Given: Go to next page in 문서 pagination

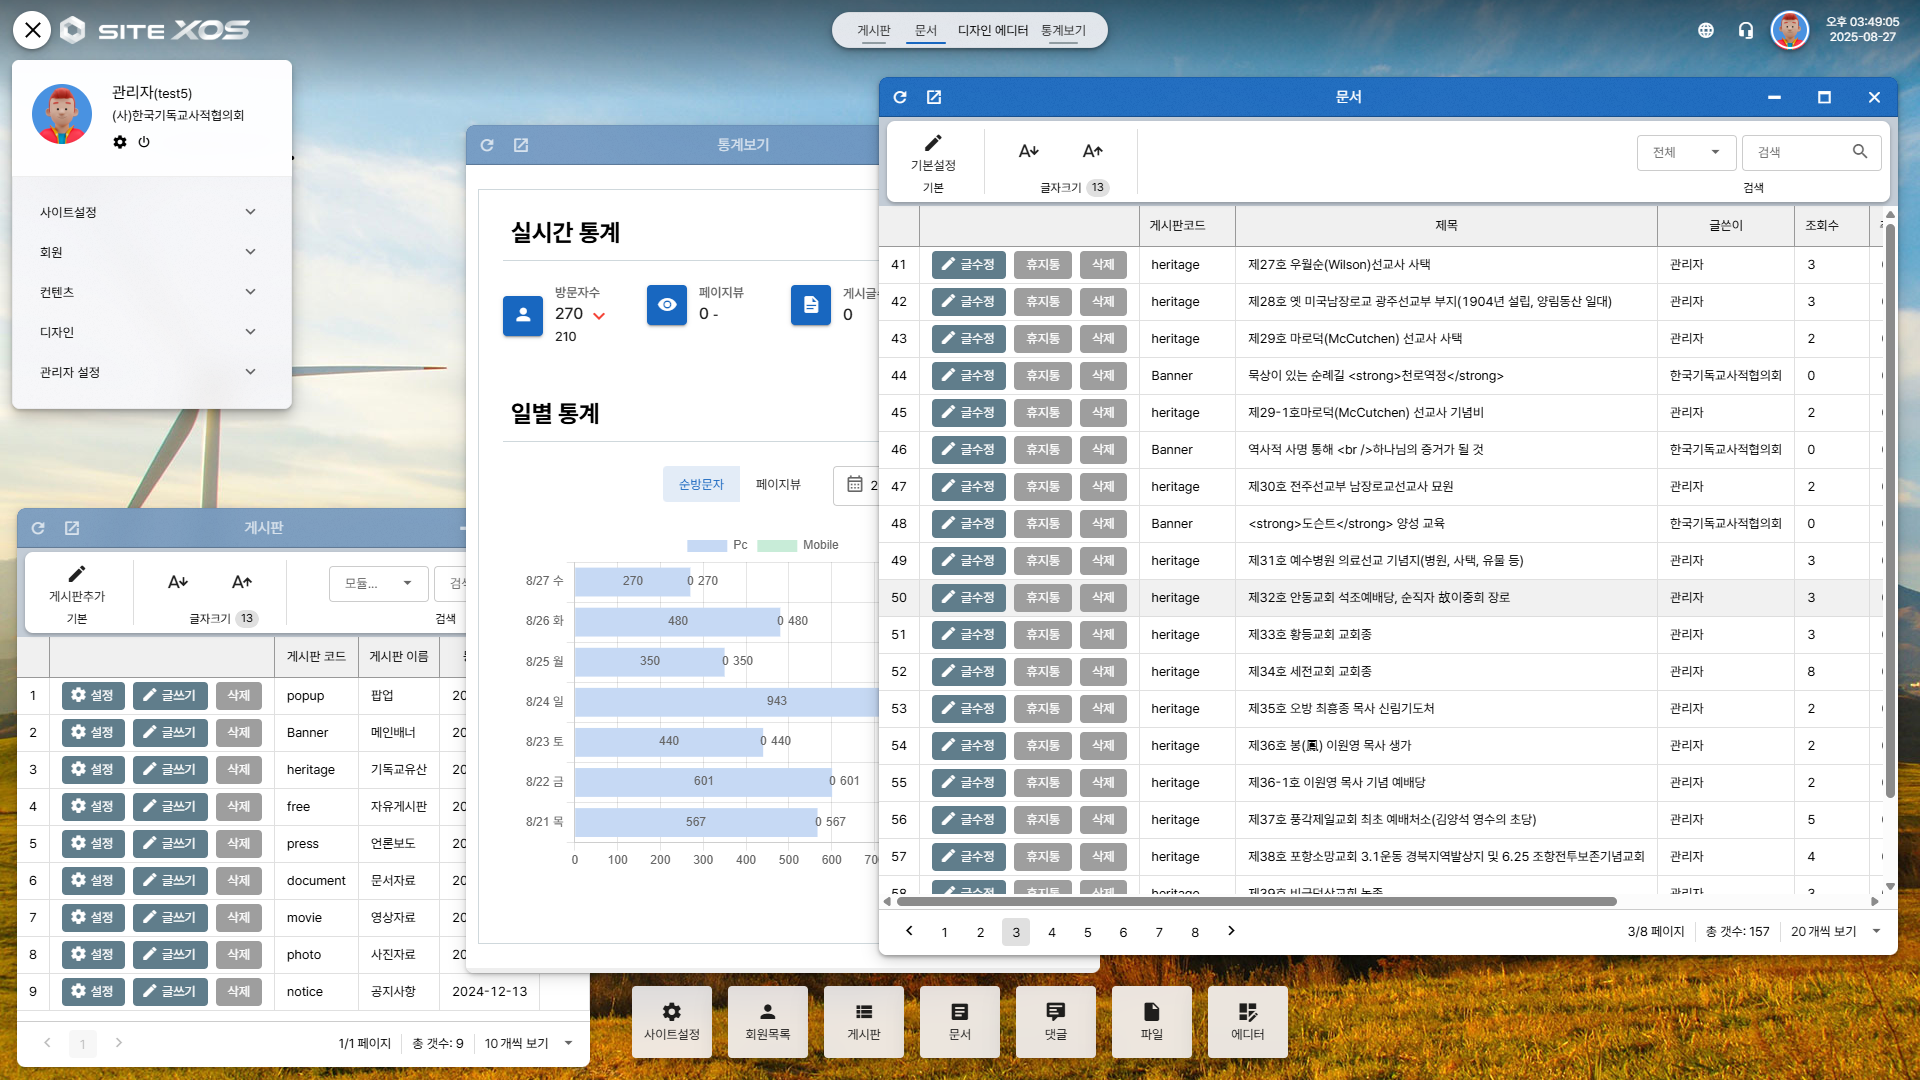Looking at the screenshot, I should [x=1231, y=931].
